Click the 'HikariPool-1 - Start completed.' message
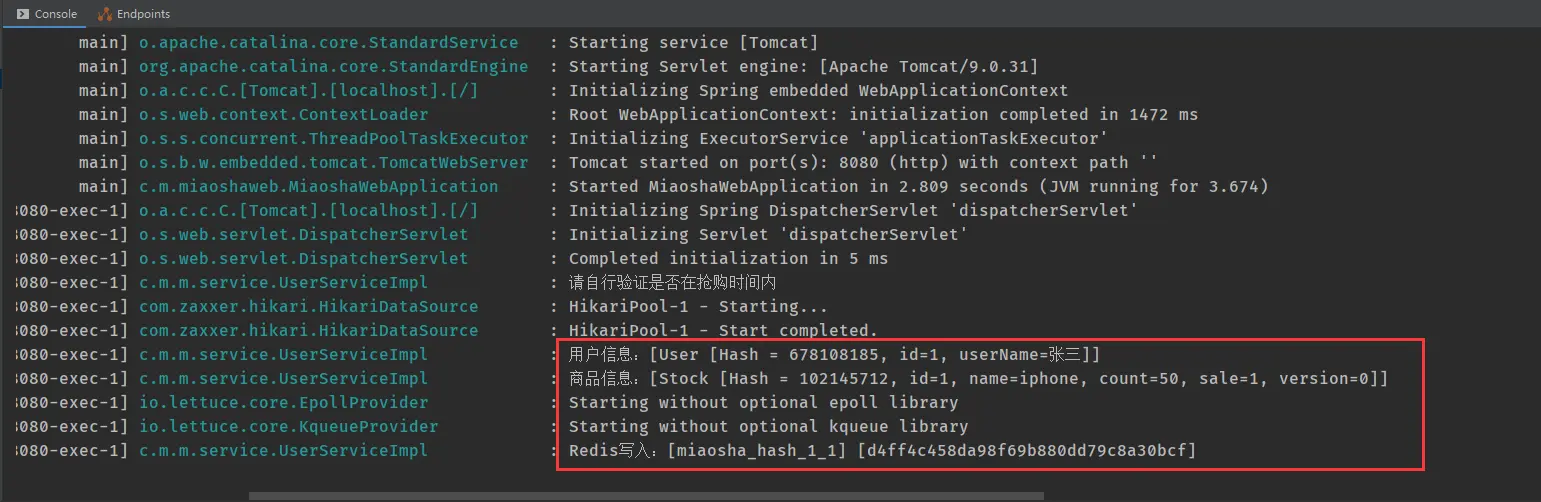Screen dimensions: 1541x502 coord(723,330)
